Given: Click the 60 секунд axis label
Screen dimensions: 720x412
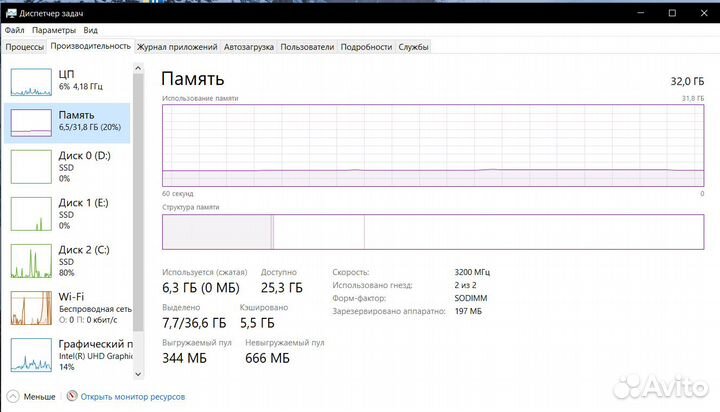Looking at the screenshot, I should (x=178, y=193).
